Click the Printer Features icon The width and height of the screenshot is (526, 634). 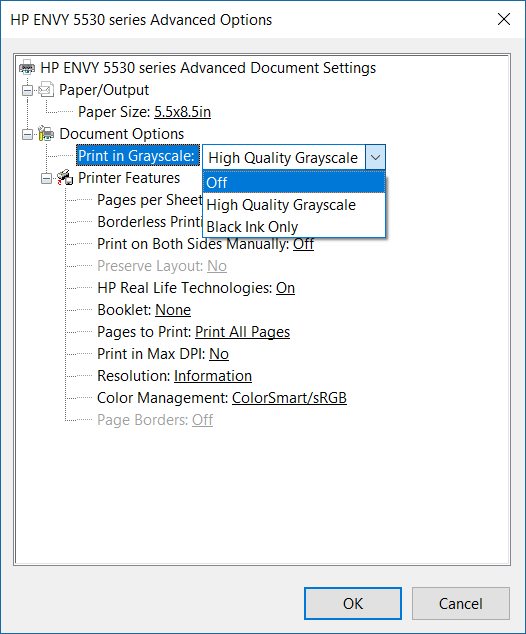click(x=65, y=178)
